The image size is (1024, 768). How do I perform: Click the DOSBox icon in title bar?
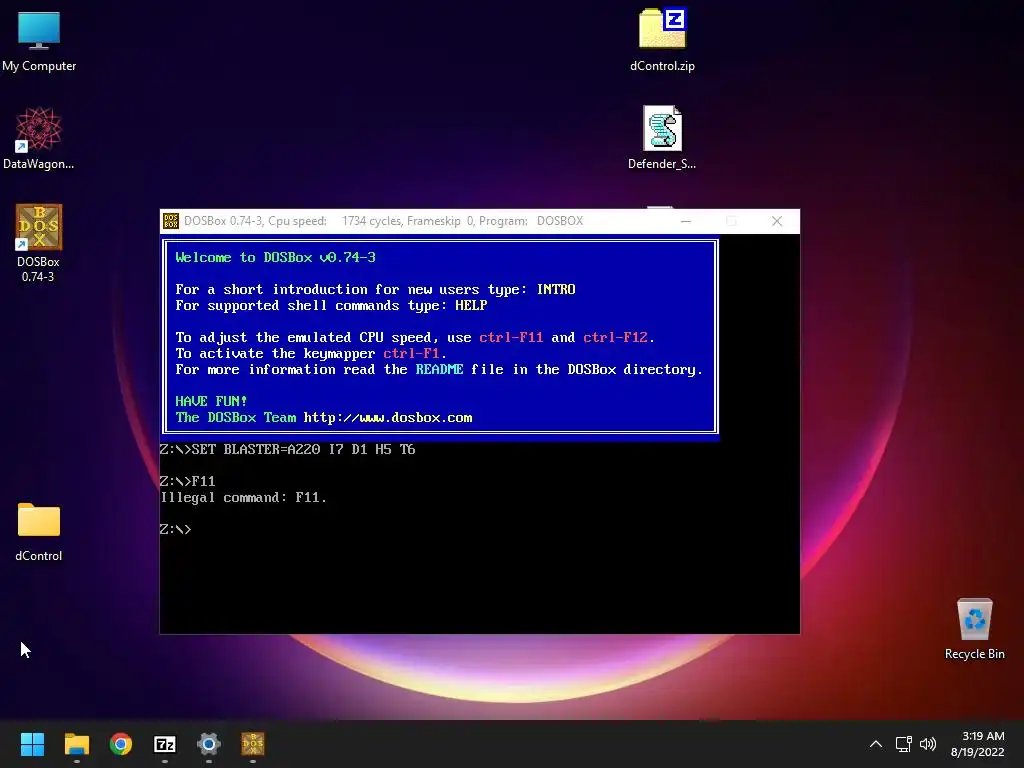tap(171, 221)
